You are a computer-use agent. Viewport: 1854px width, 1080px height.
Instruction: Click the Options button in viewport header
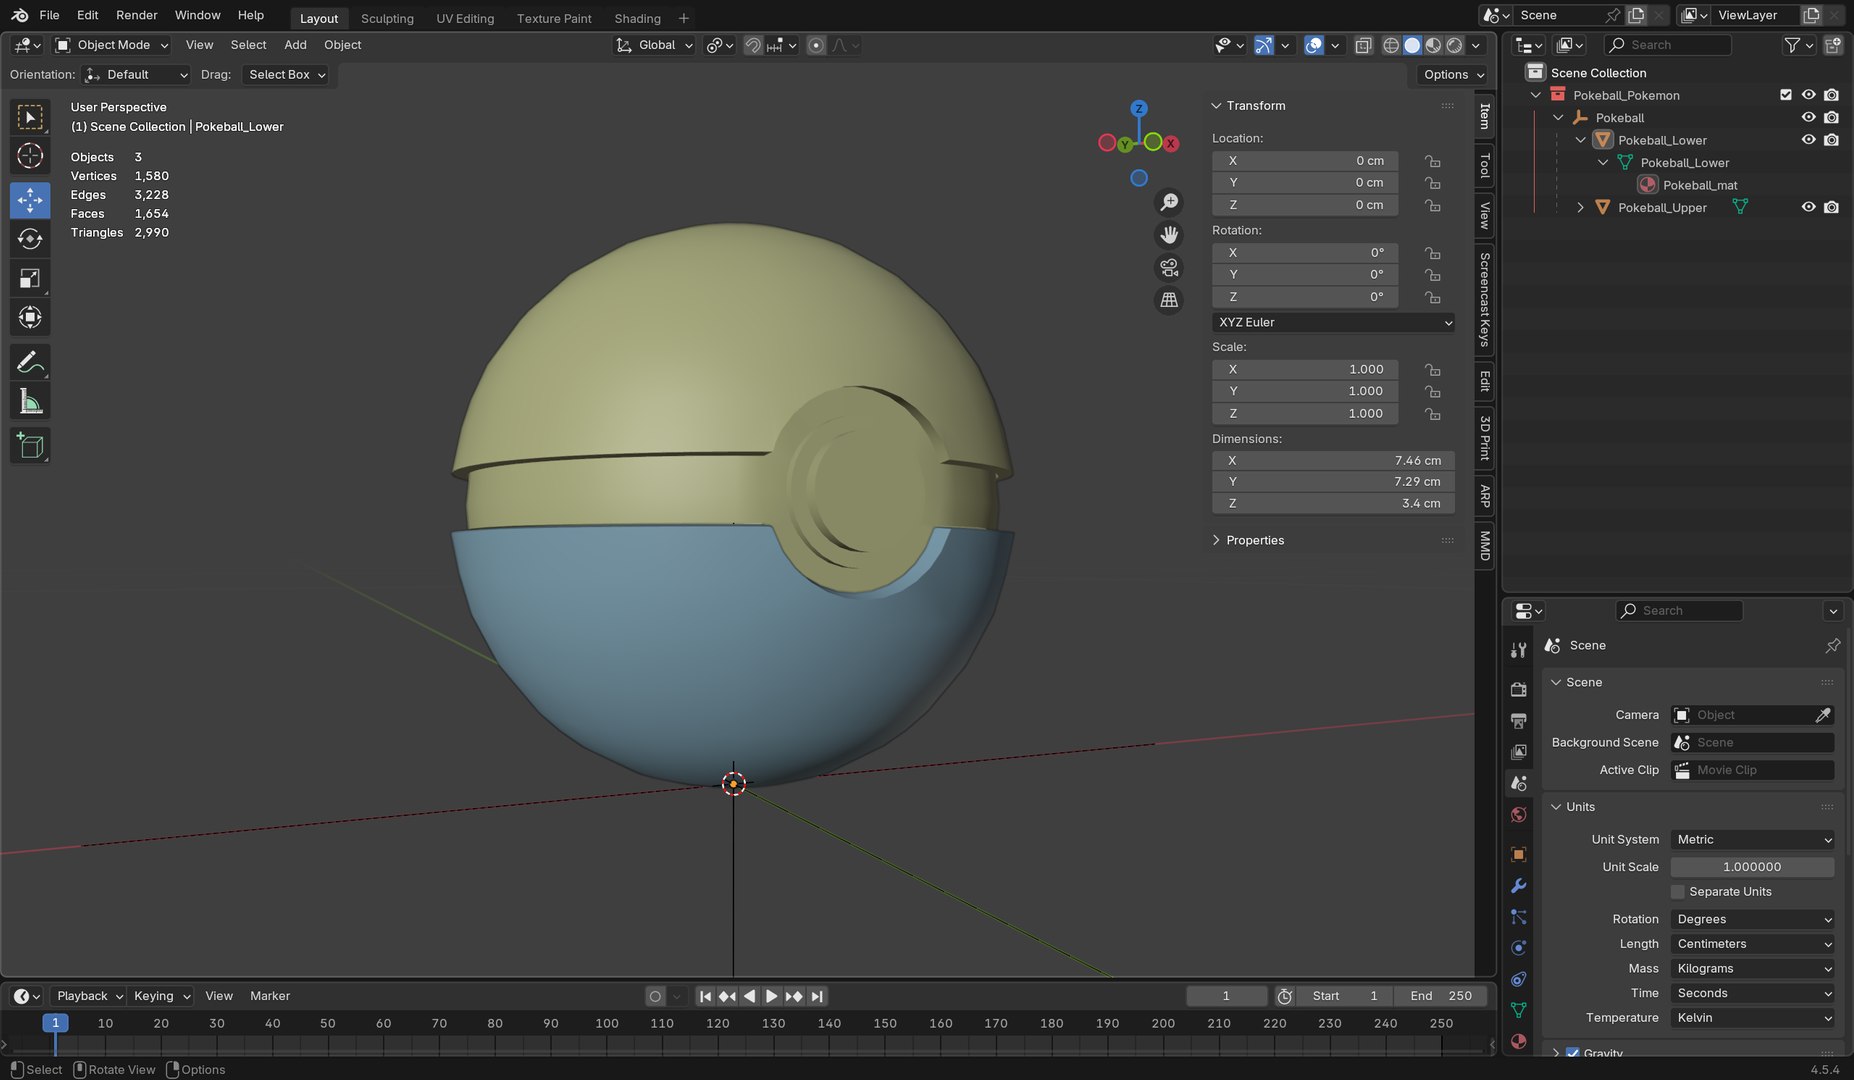(x=1452, y=75)
